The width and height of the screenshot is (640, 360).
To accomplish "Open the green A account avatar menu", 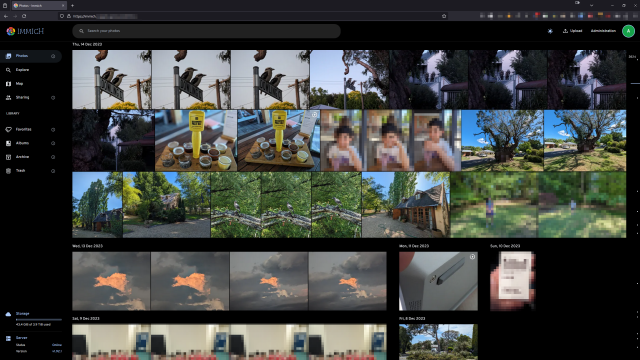I will [x=628, y=31].
